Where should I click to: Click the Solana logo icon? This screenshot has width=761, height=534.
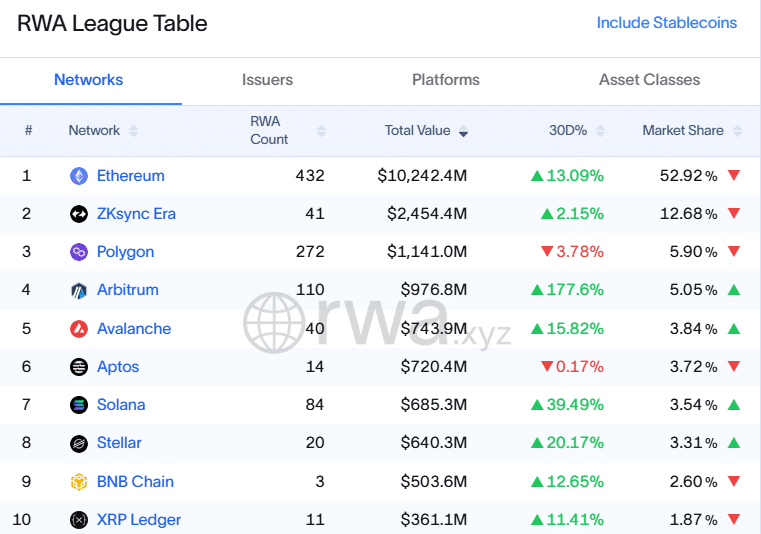pos(78,405)
